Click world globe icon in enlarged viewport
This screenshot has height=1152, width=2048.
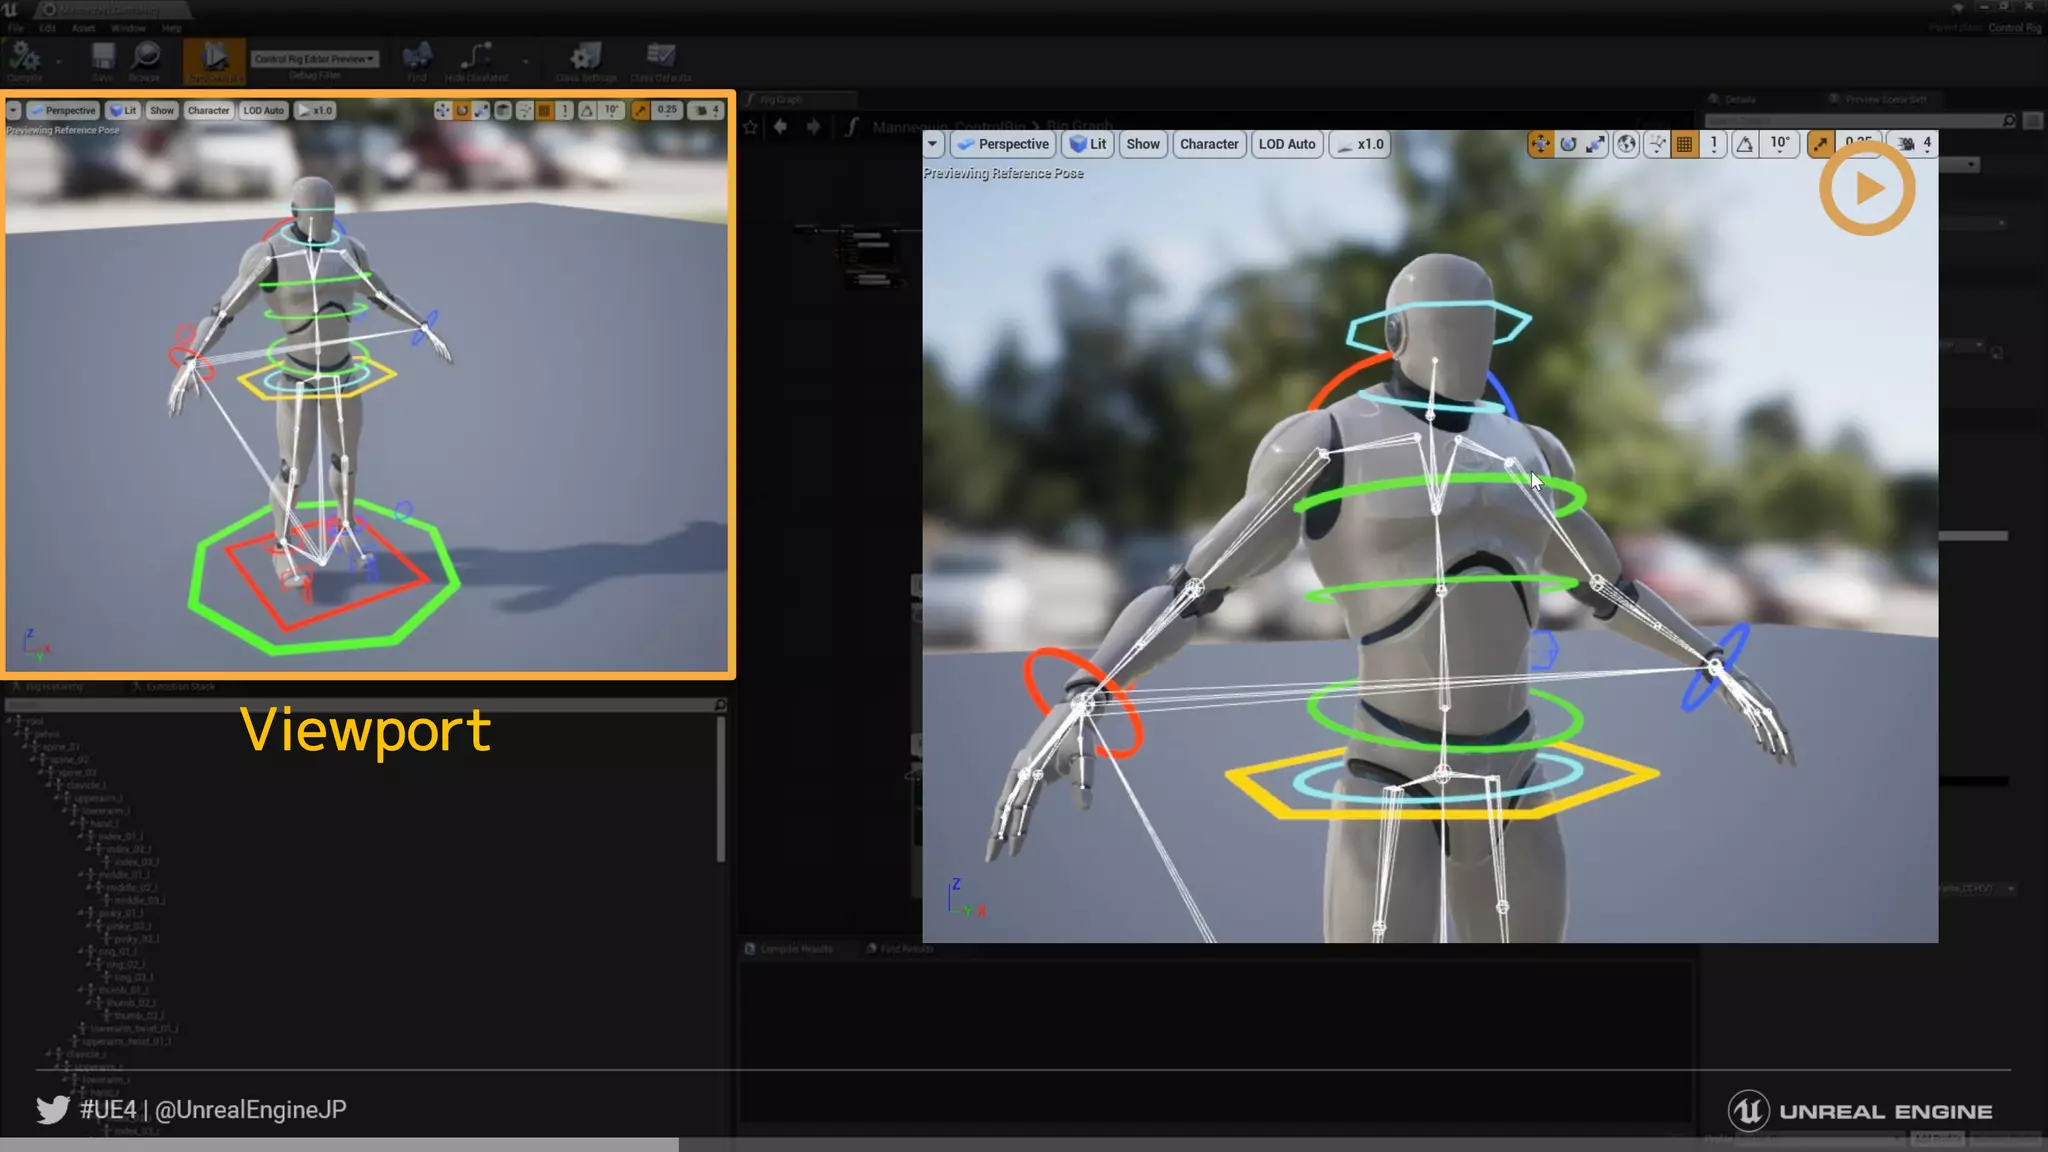(x=1627, y=144)
